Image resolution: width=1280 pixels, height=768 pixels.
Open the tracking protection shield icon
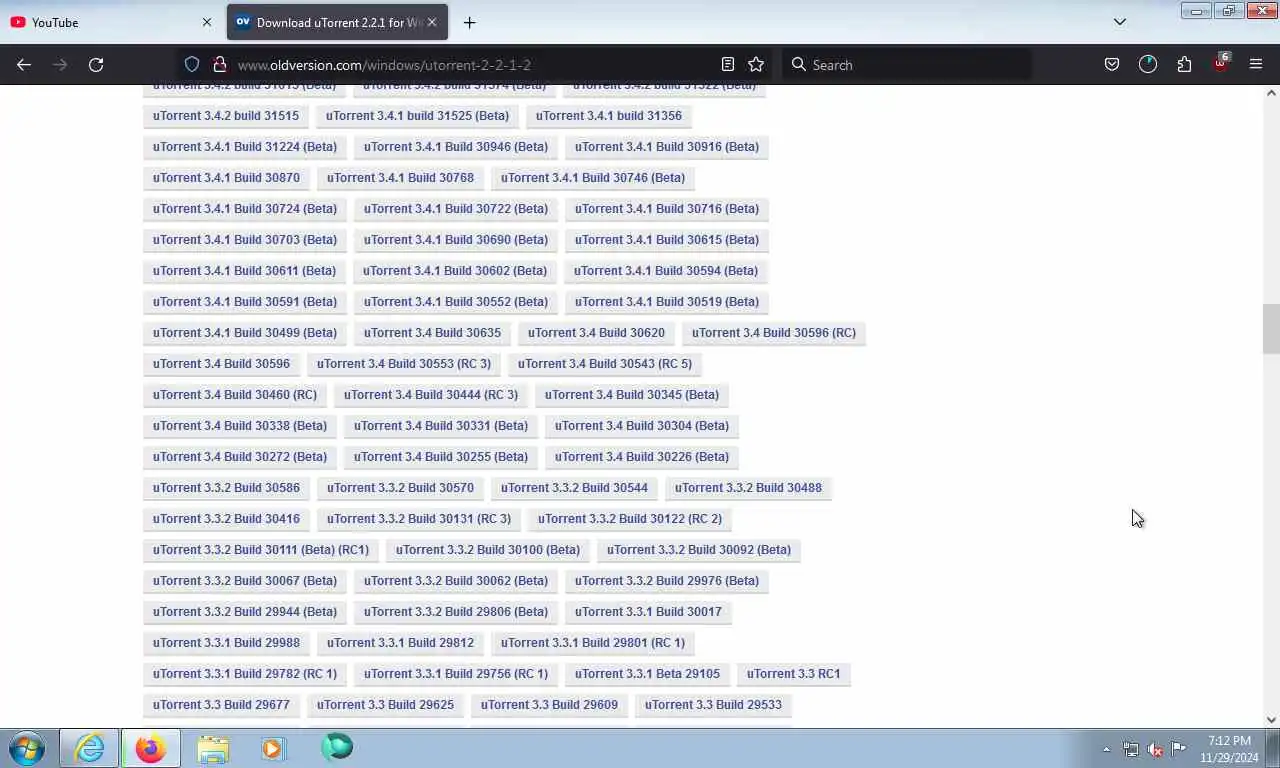coord(192,64)
